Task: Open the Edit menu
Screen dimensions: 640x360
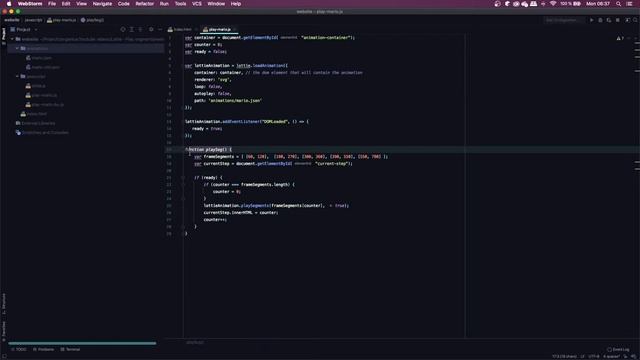Action: pos(66,4)
